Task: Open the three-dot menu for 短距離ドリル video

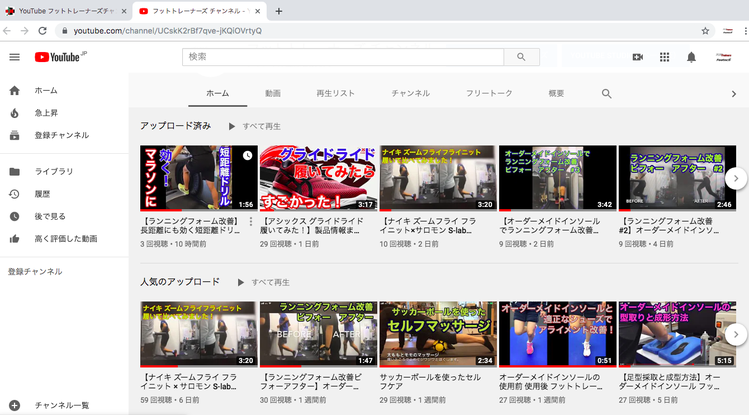Action: pos(251,222)
